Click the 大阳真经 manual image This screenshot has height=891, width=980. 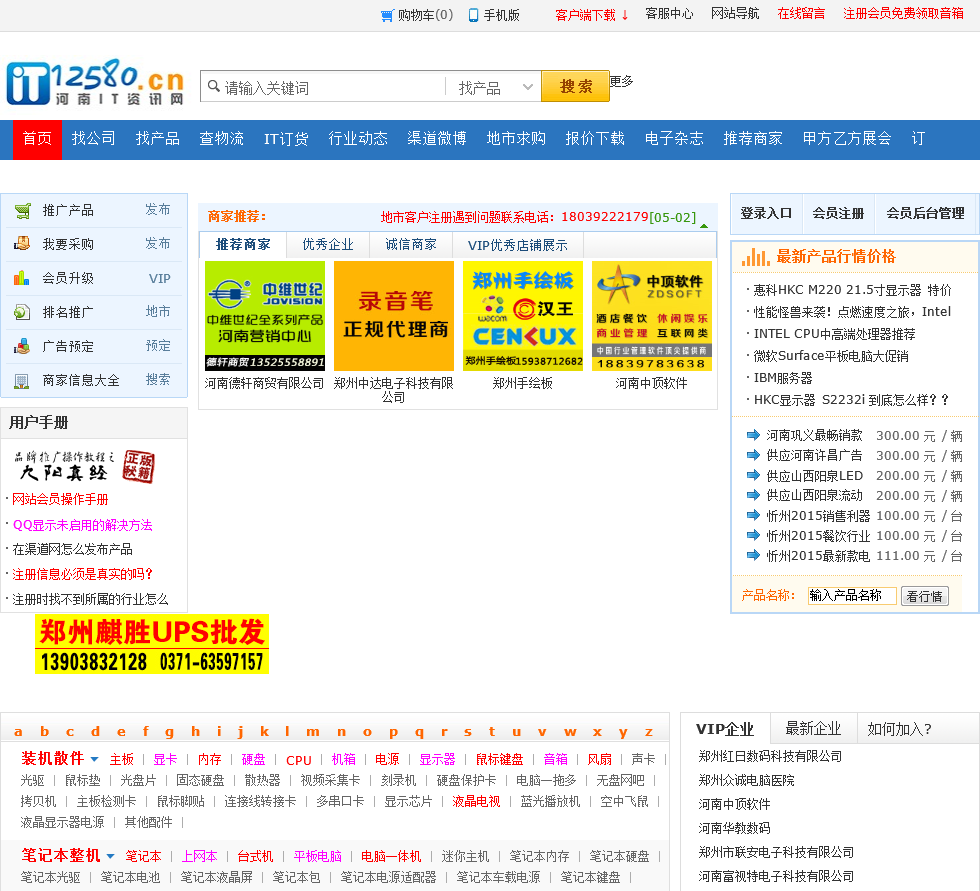click(x=84, y=466)
